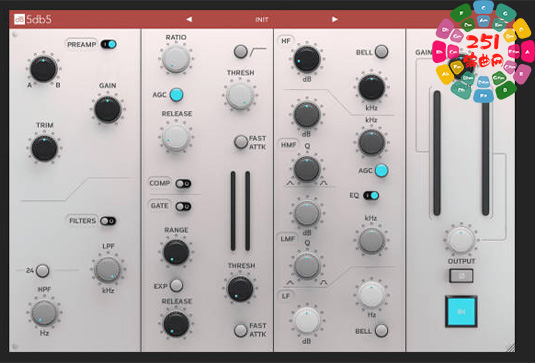Enable the GATE switch
Screen dimensions: 535x363
pos(183,206)
